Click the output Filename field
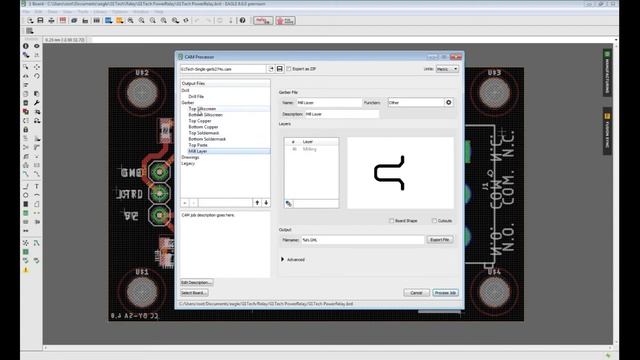This screenshot has width=640, height=360. (362, 240)
